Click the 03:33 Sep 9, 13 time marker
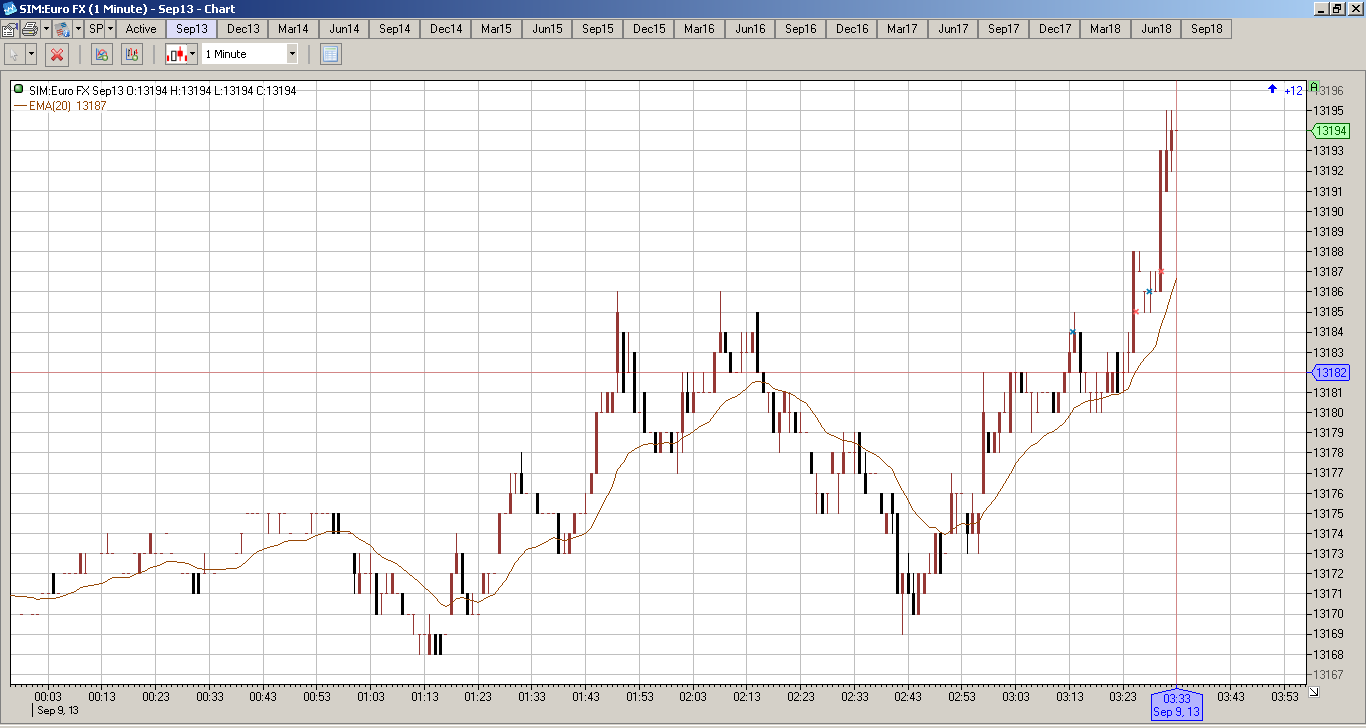The image size is (1366, 728). point(1176,705)
